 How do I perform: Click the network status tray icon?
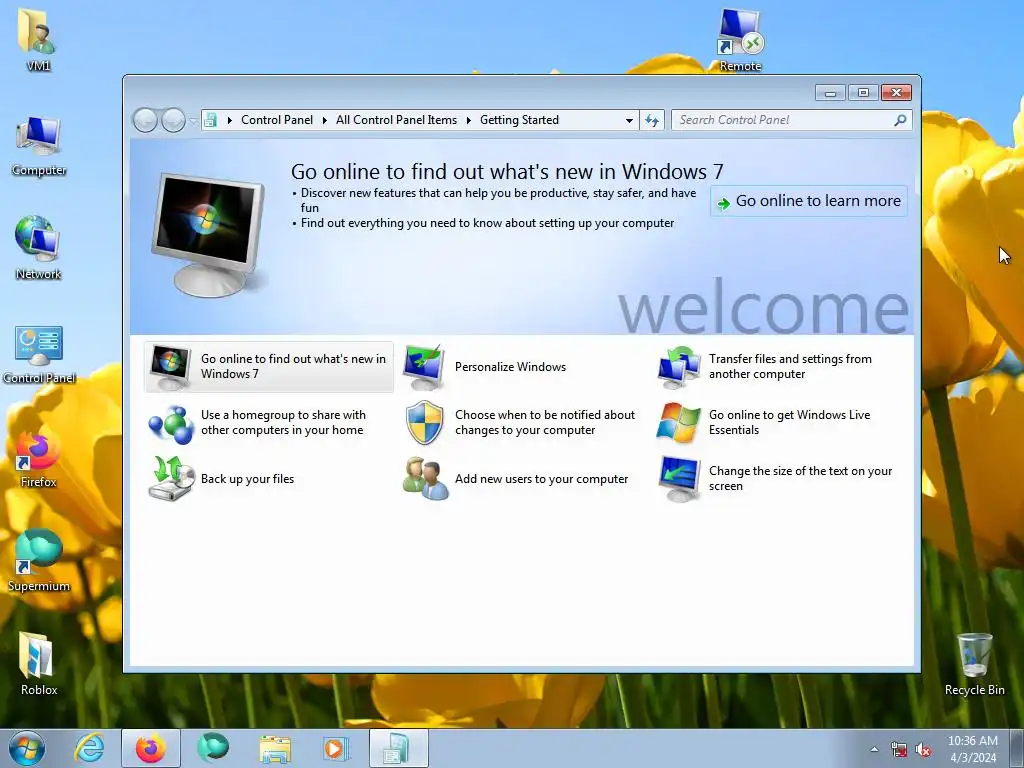pos(899,750)
